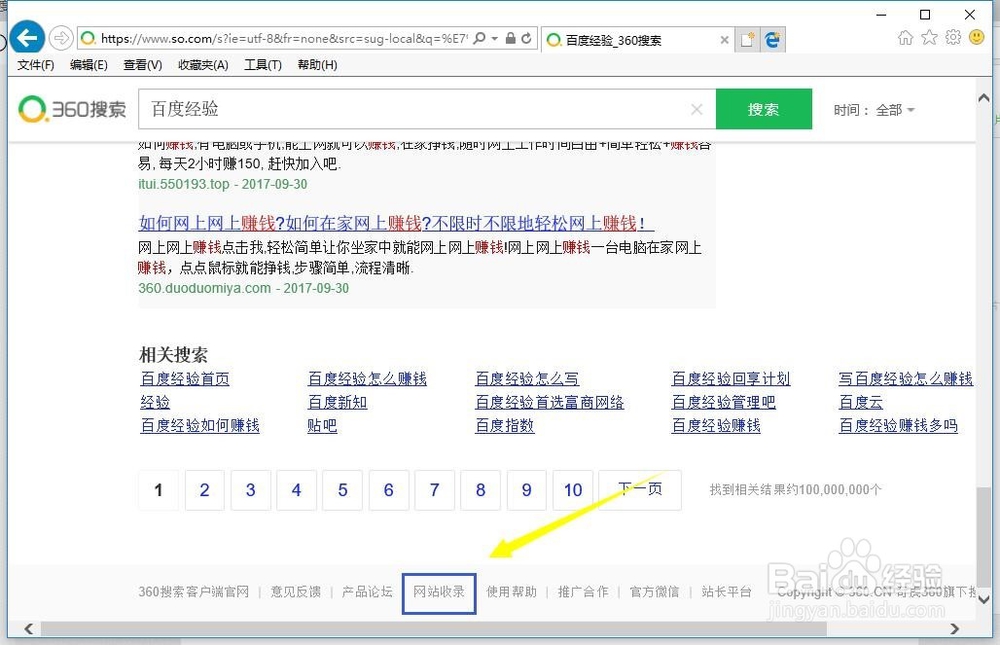Select the 百度经验_360搜索 tab
The height and width of the screenshot is (645, 1000).
point(638,40)
